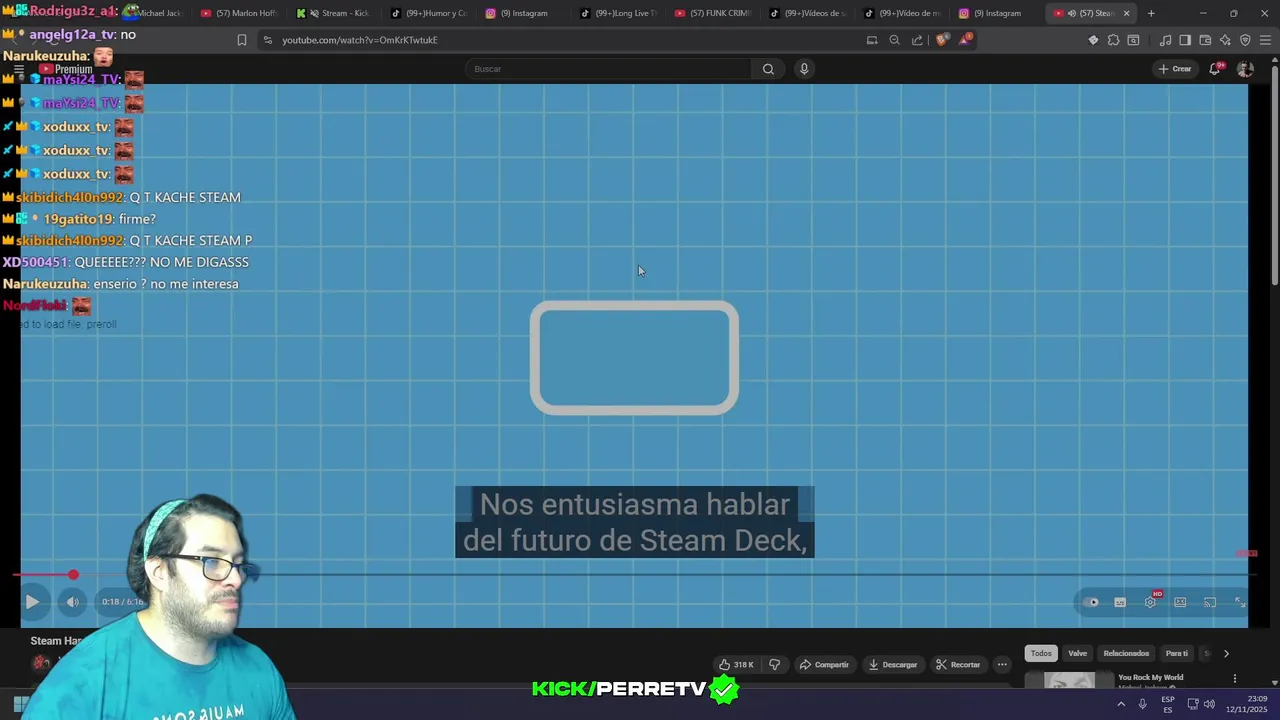This screenshot has height=720, width=1280.
Task: Click the Recortar clip button
Action: point(958,664)
